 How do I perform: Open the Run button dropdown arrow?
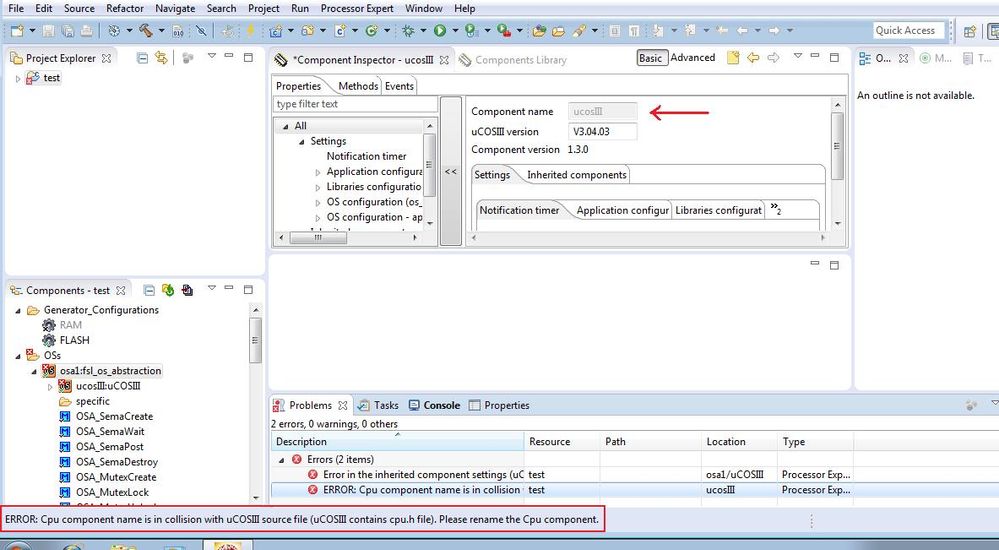click(455, 30)
